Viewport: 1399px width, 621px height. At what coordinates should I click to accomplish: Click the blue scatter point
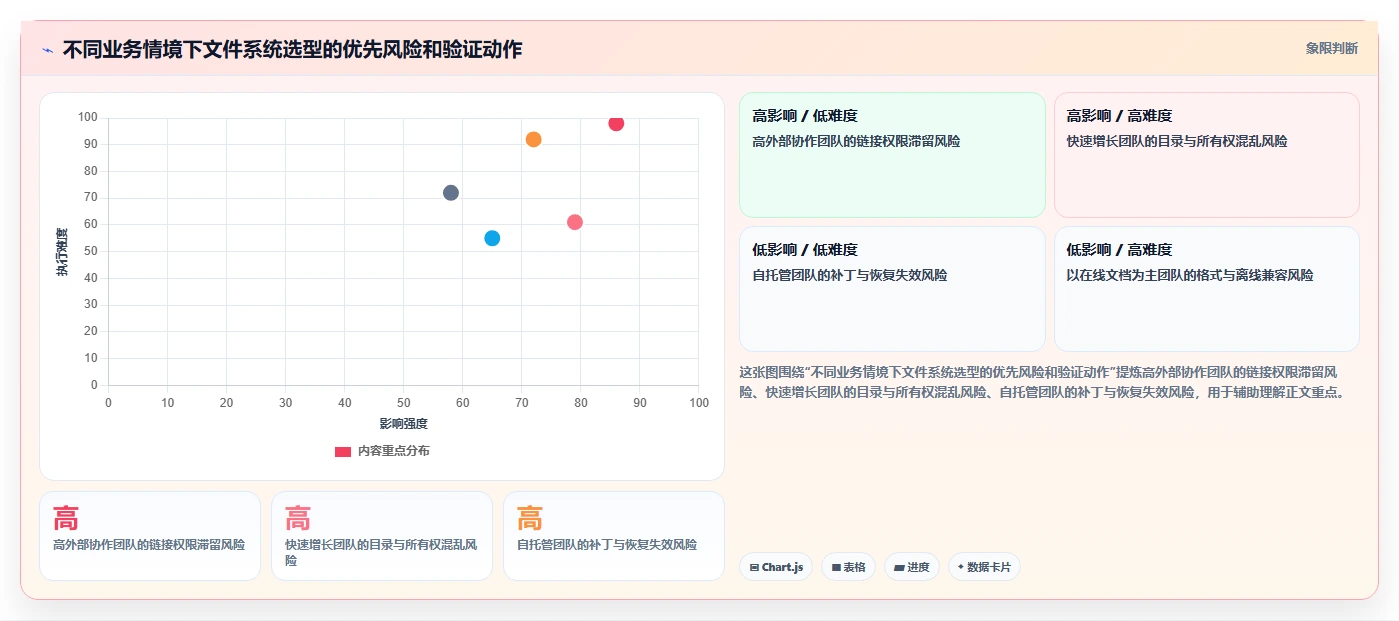click(492, 238)
